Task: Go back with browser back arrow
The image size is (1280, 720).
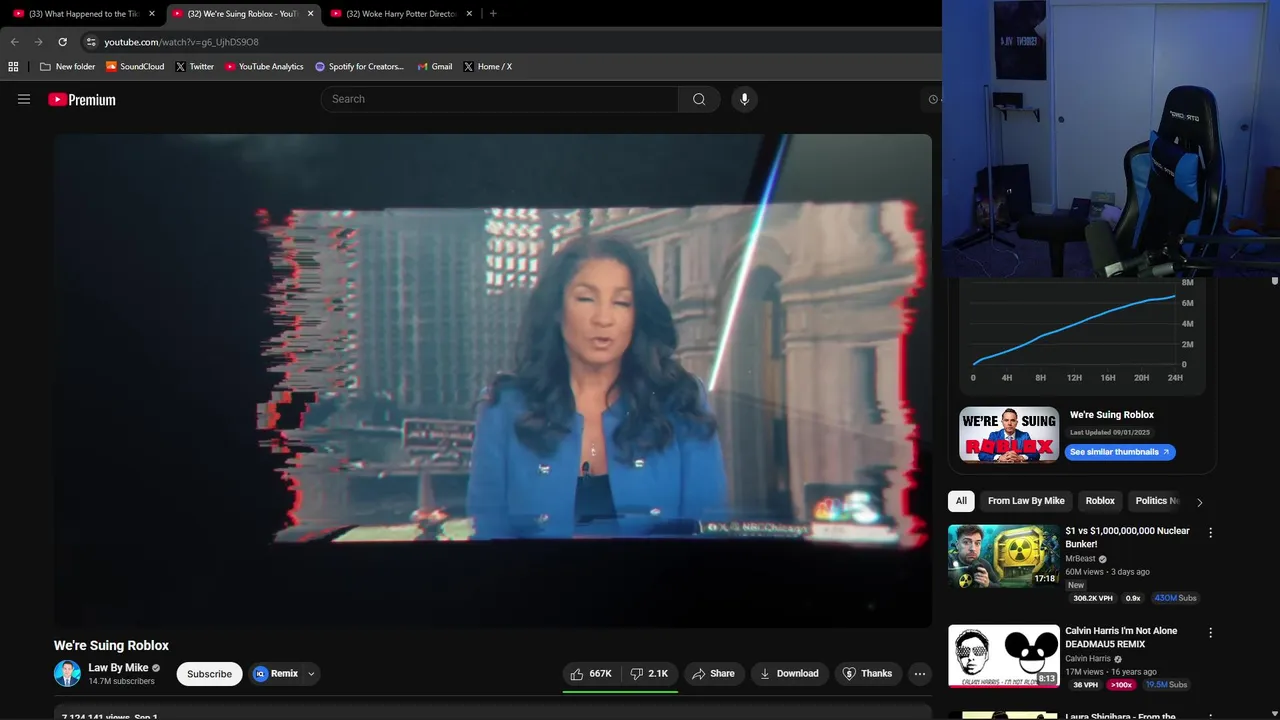Action: coord(14,42)
